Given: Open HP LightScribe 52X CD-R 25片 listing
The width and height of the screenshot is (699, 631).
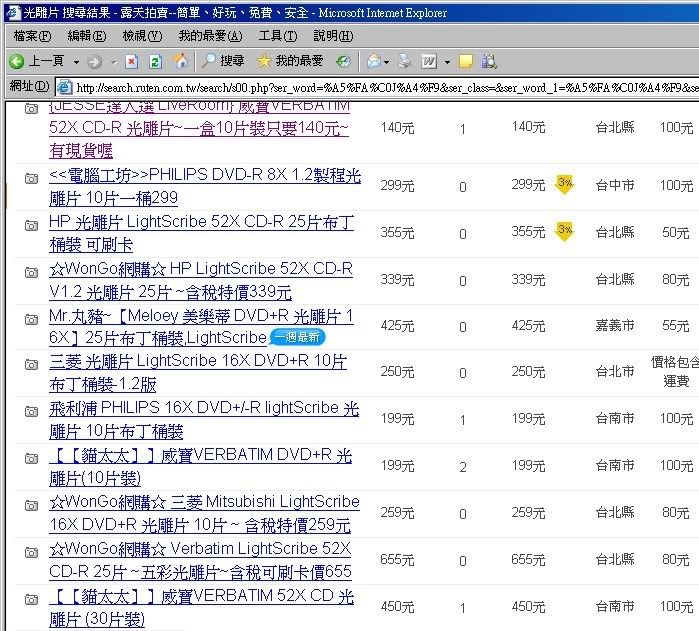Looking at the screenshot, I should tap(201, 233).
